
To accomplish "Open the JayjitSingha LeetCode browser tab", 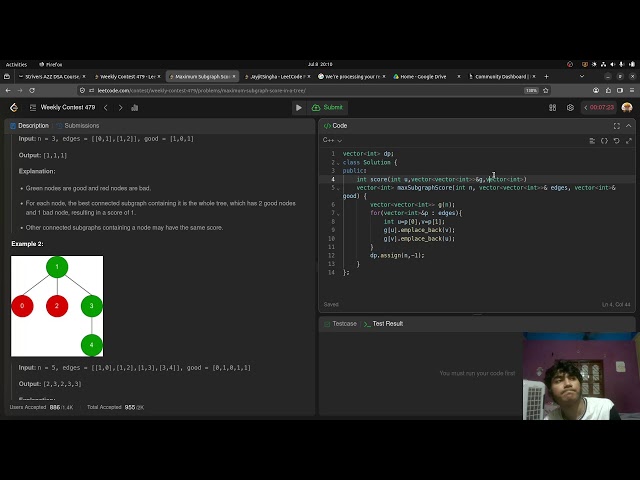I will click(x=277, y=76).
